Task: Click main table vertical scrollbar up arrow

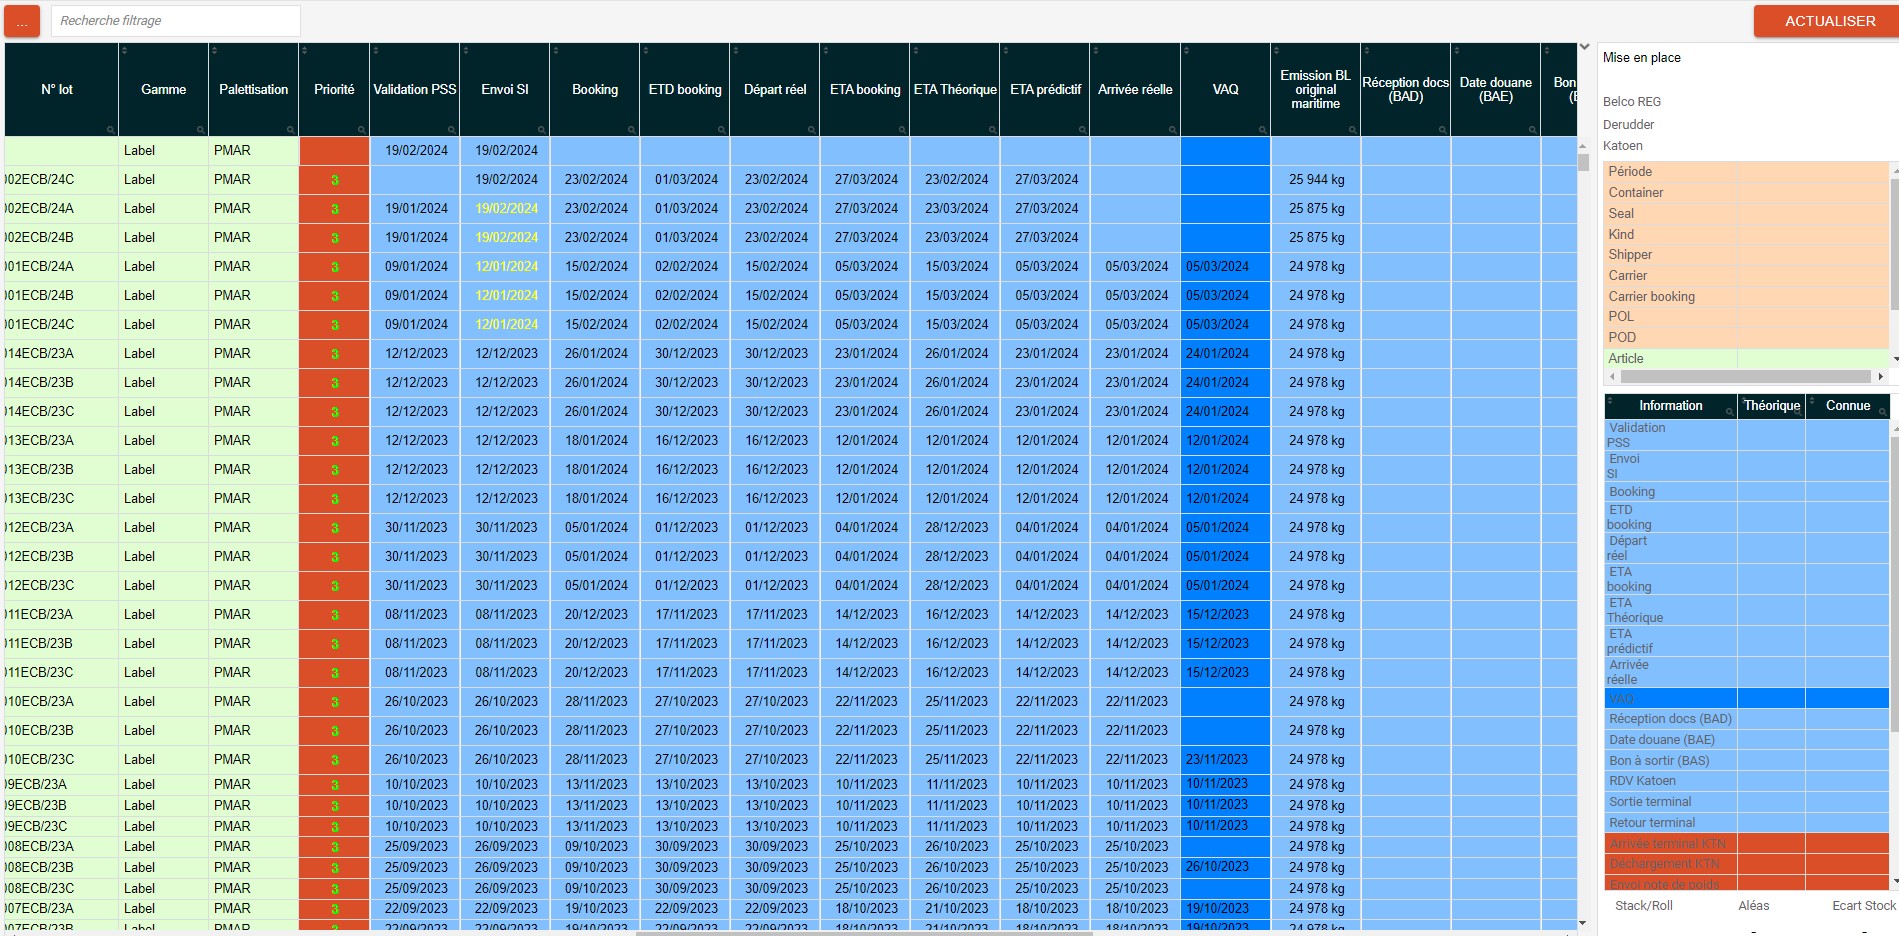Action: 1584,146
